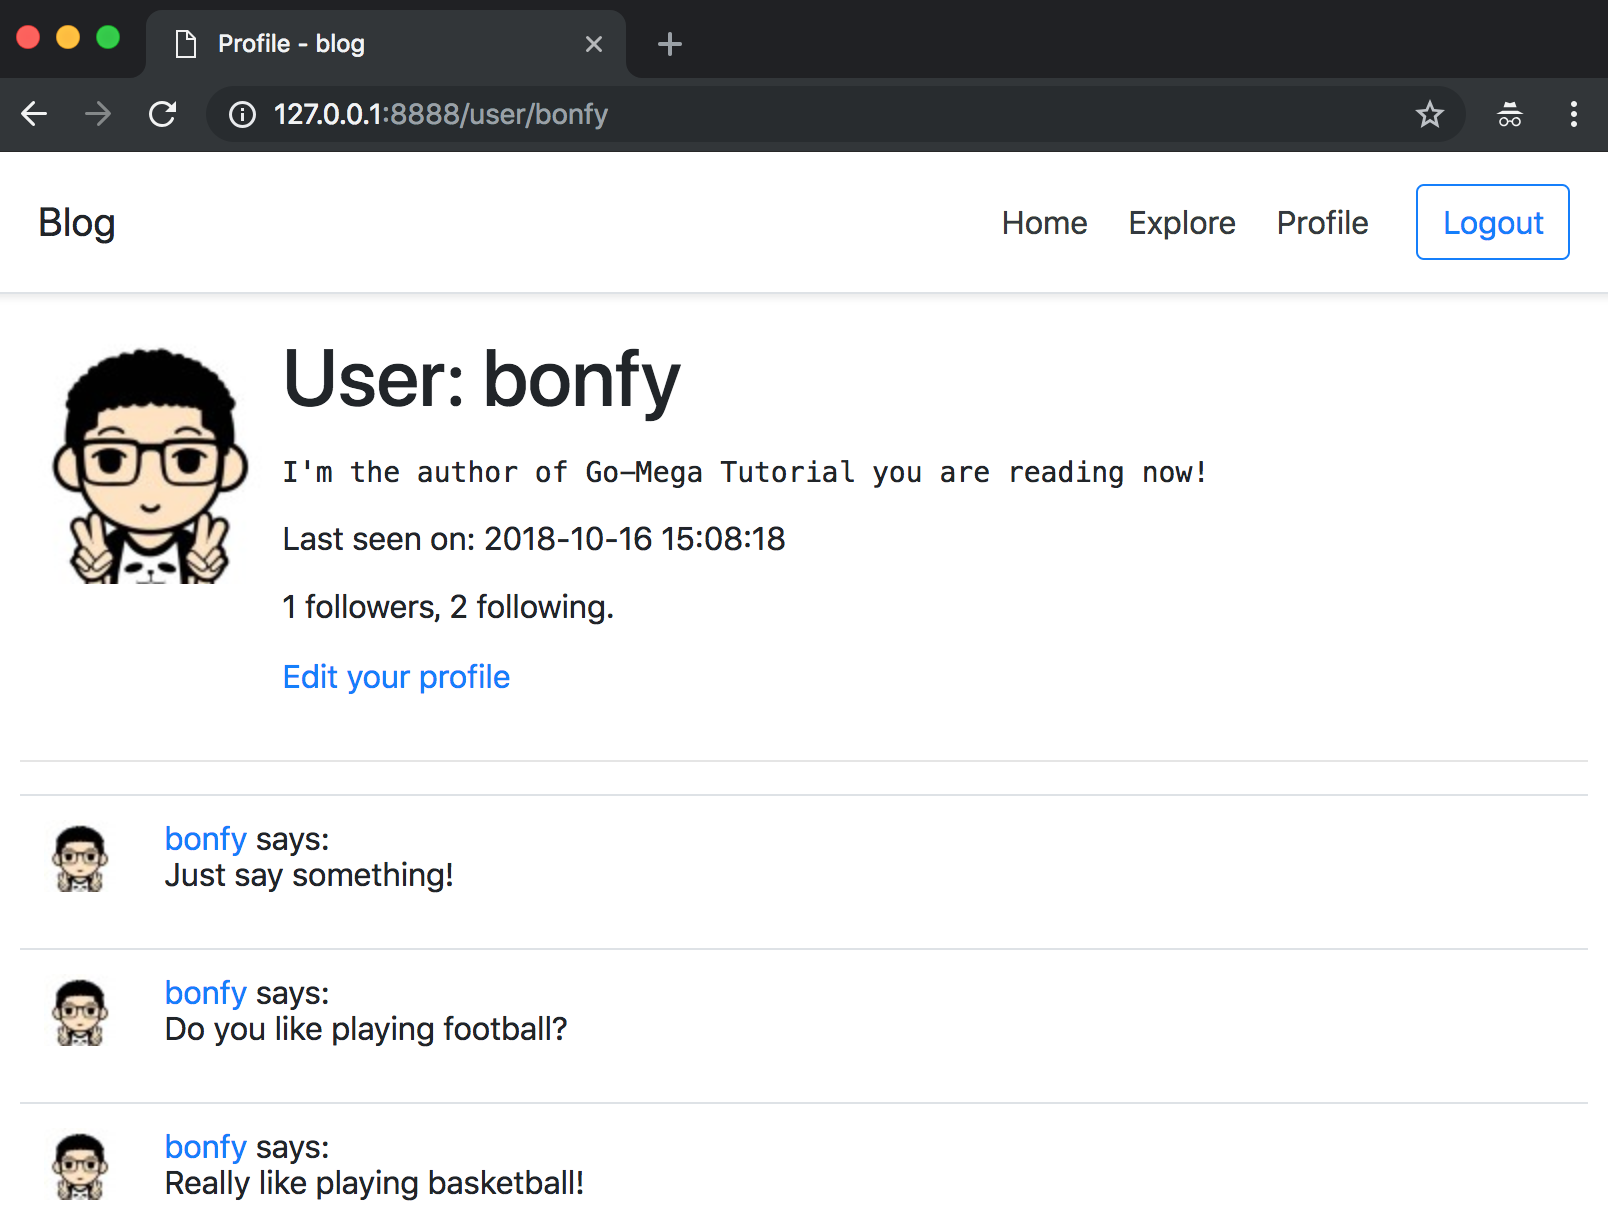Click the Edit your profile link

click(x=396, y=677)
